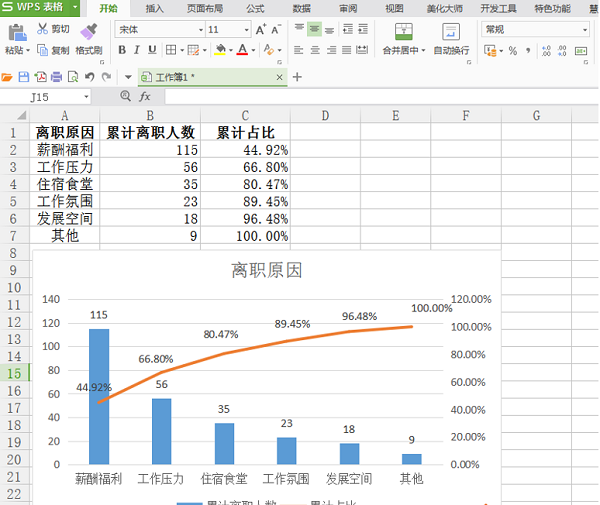This screenshot has height=505, width=600.
Task: Open the 页面布局 (Page Layout) tab
Action: coord(205,8)
